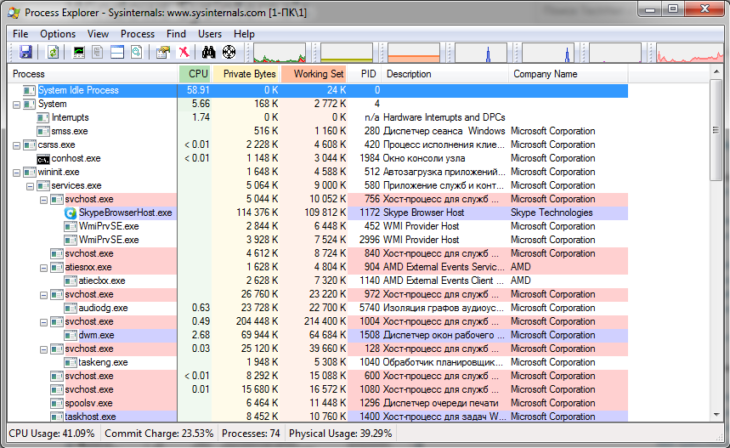
Task: Click the red X Kill Process icon
Action: (x=184, y=52)
